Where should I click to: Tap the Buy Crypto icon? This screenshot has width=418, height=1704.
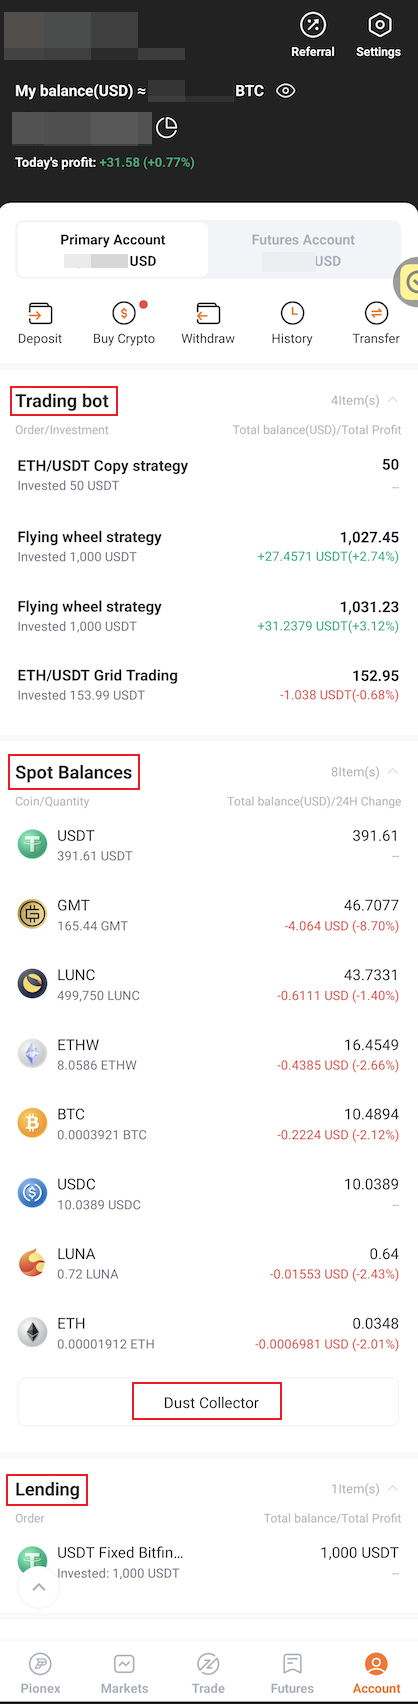[124, 314]
